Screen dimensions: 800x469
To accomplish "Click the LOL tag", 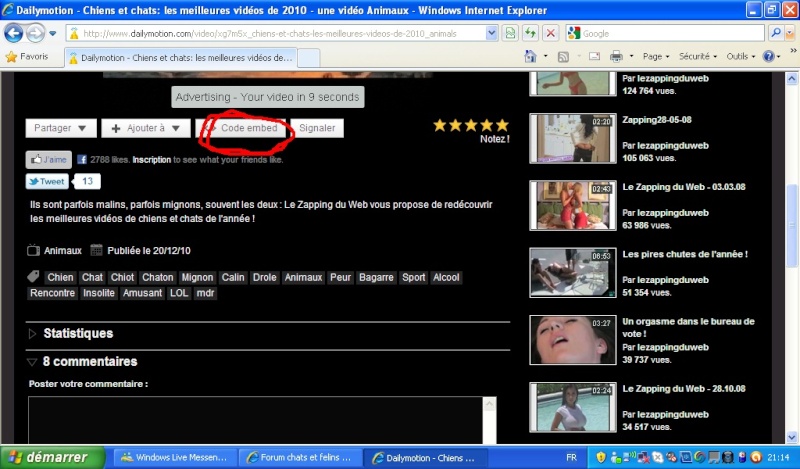I will [x=179, y=293].
